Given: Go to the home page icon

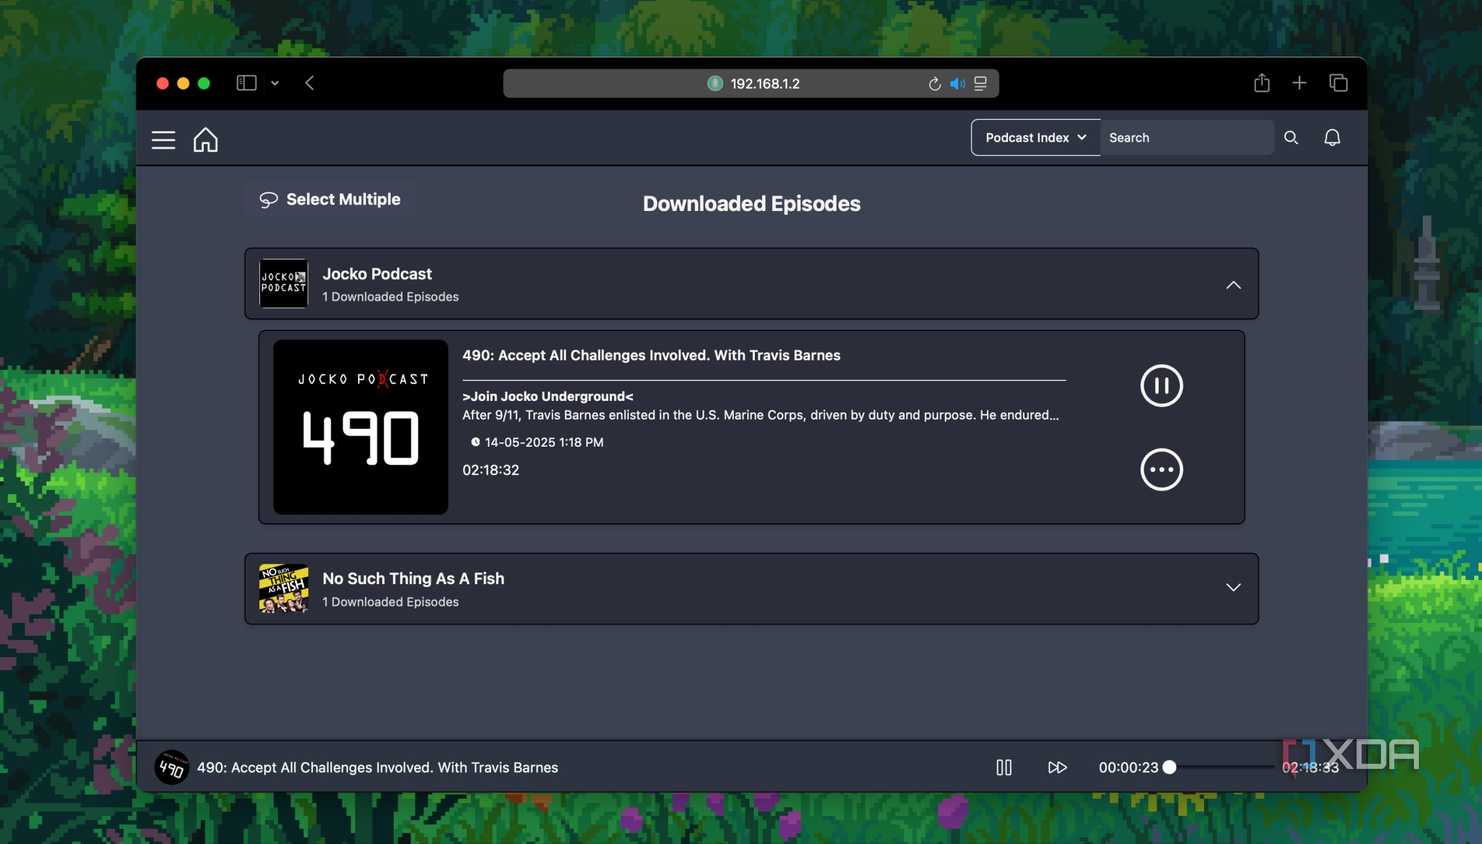Looking at the screenshot, I should click(x=205, y=139).
